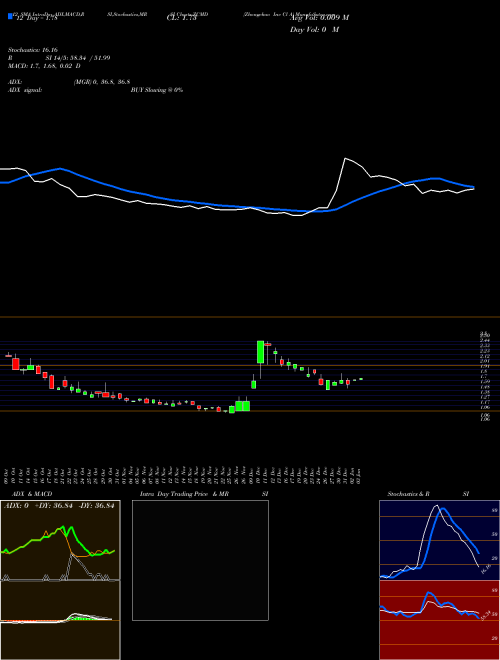Open the empty intraday trading price chart box
This screenshot has width=500, height=660.
[200, 560]
